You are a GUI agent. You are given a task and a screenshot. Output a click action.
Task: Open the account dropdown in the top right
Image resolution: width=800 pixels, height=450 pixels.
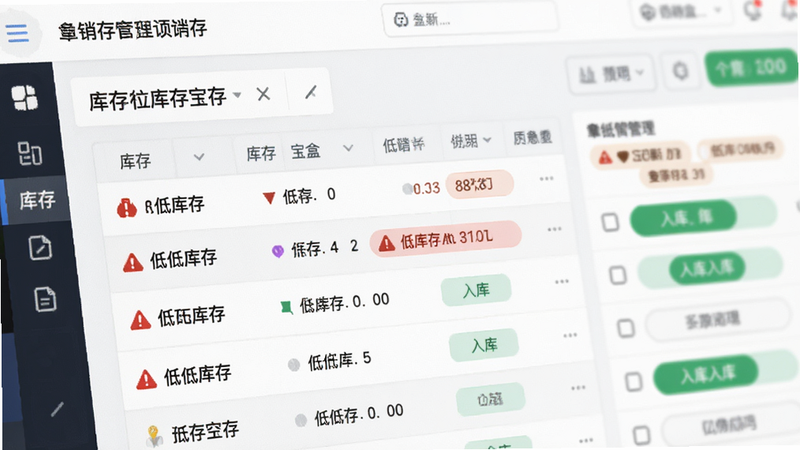682,11
